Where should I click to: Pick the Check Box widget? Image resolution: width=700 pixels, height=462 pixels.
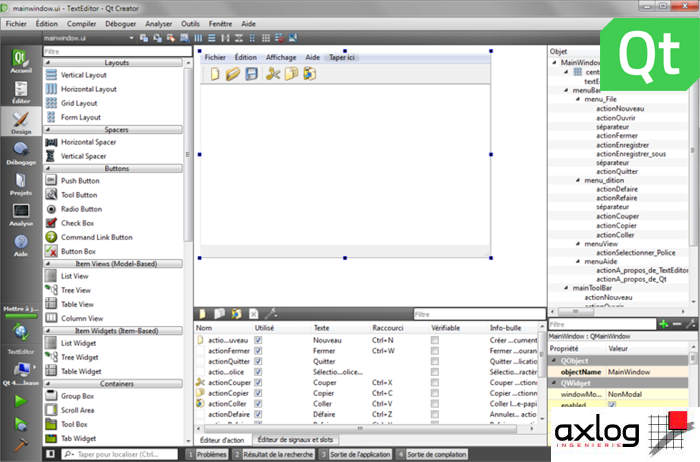(x=77, y=223)
